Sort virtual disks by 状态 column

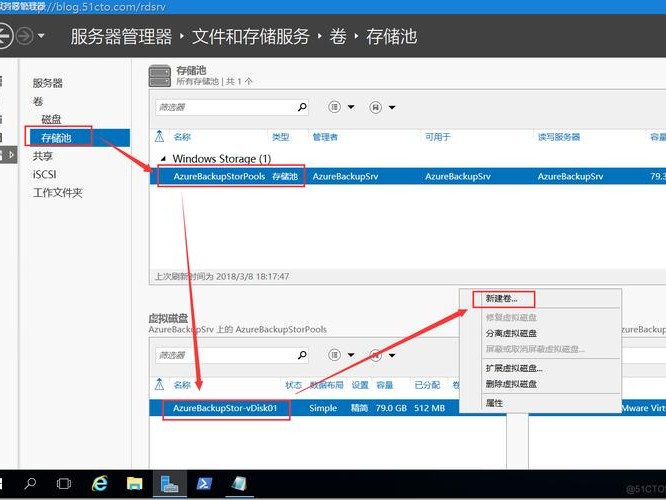point(293,385)
